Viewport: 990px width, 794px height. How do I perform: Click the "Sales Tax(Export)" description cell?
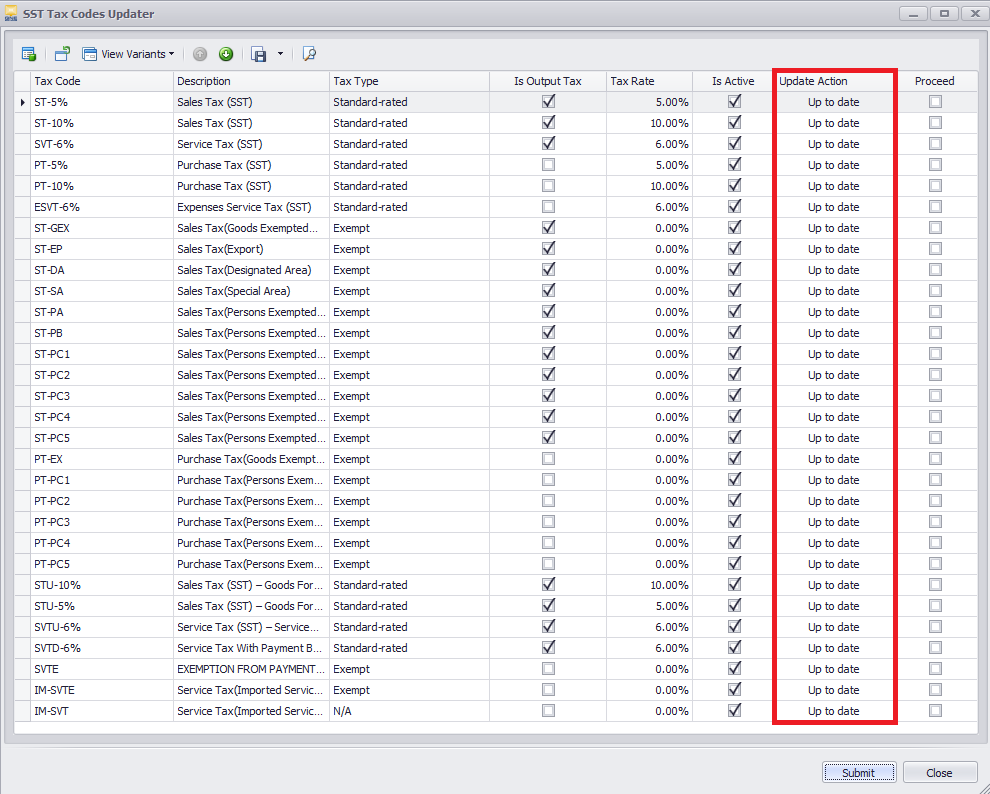[x=251, y=249]
